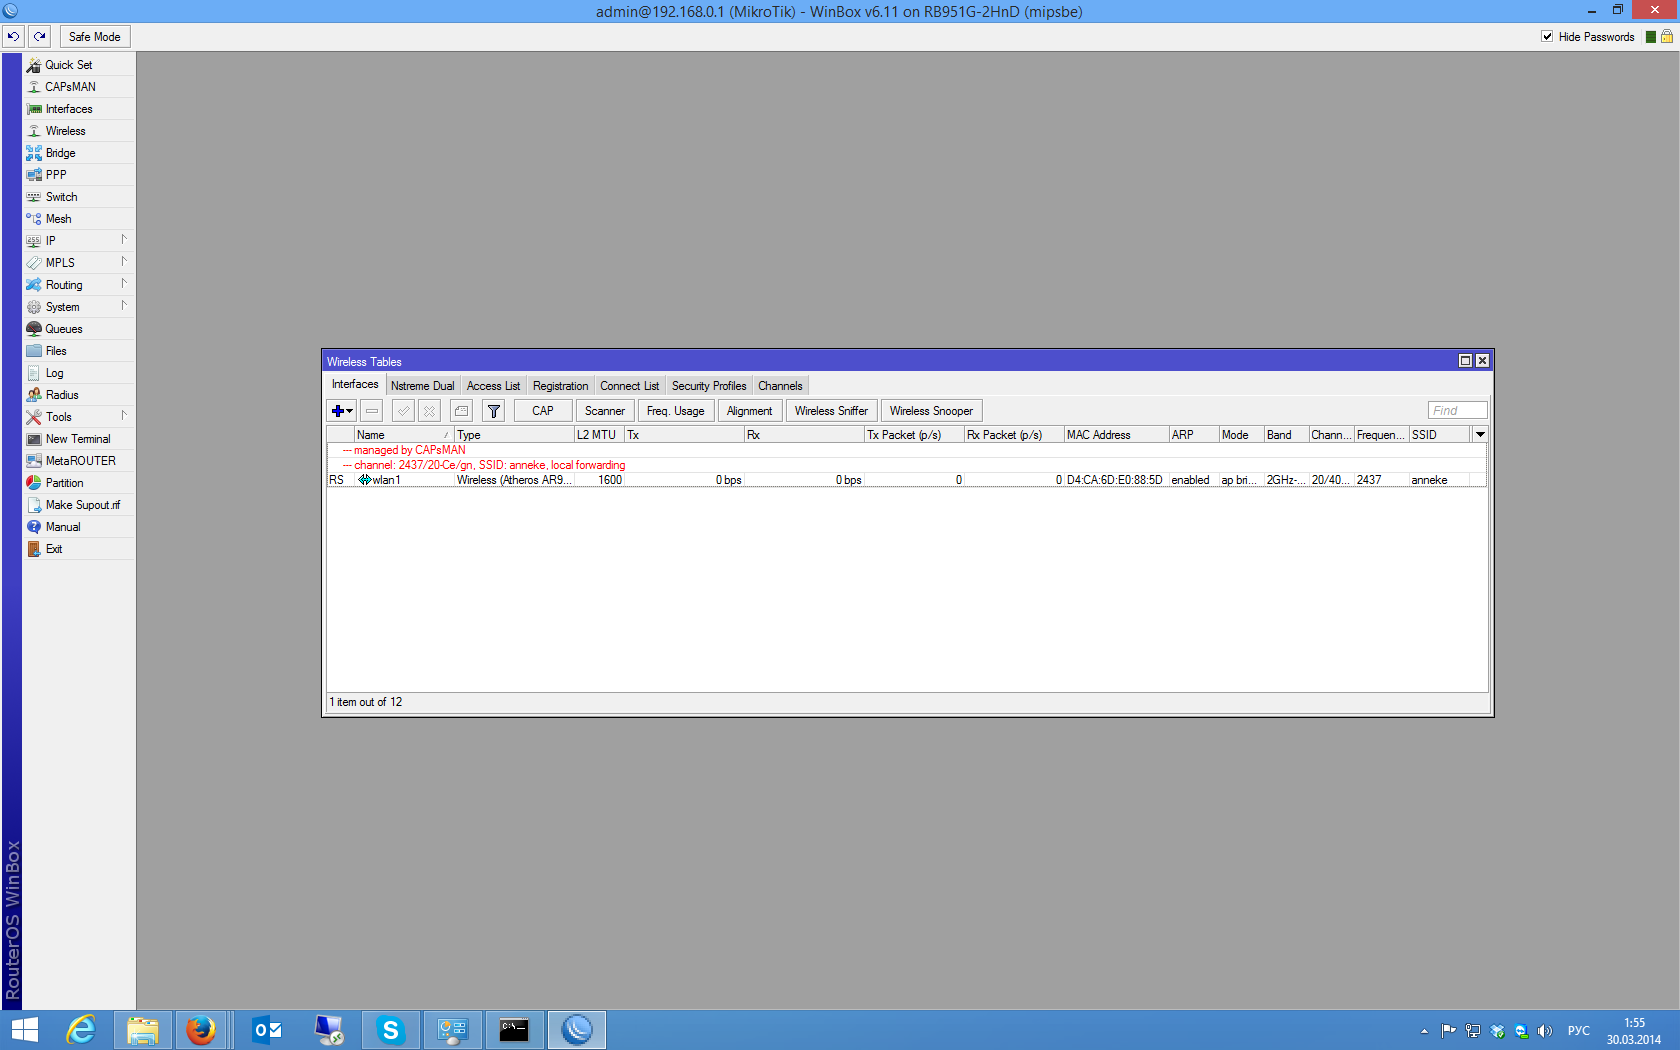Click the Redo arrow icon
Screen dimensions: 1680x1050
40,37
